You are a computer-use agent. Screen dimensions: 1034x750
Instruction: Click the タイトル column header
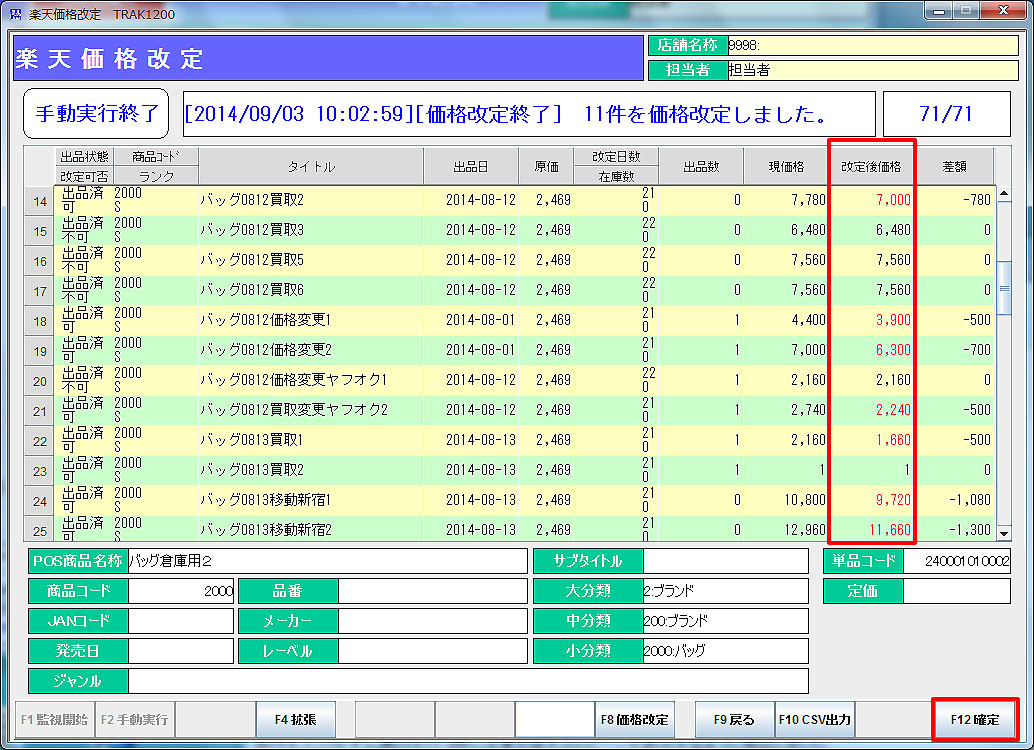[311, 167]
